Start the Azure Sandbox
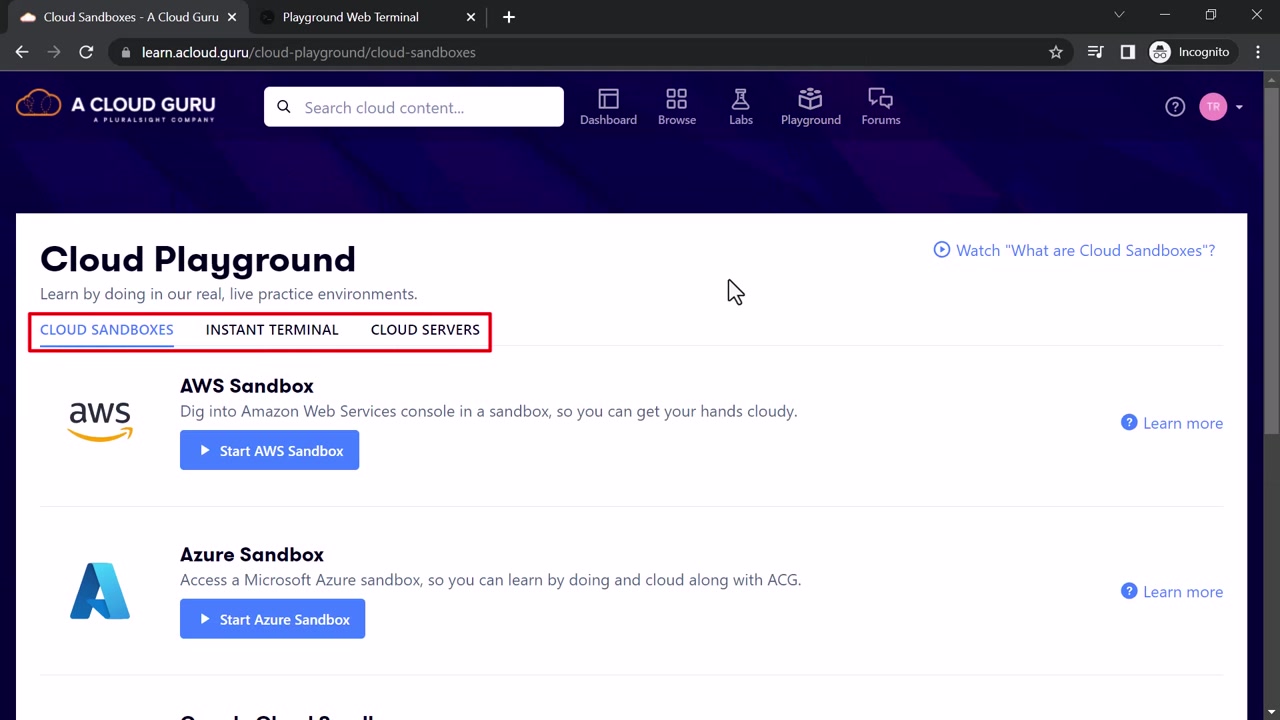 [x=272, y=620]
